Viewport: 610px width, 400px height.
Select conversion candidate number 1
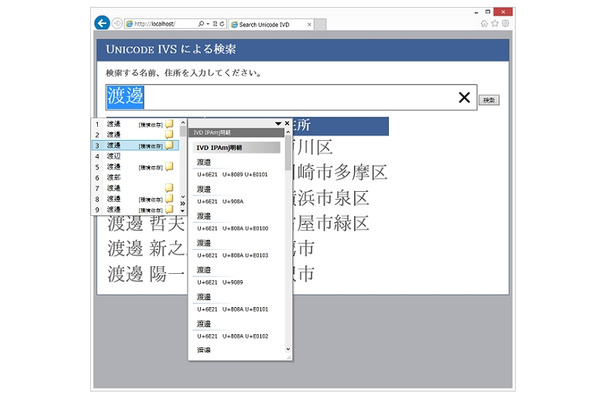(136, 124)
